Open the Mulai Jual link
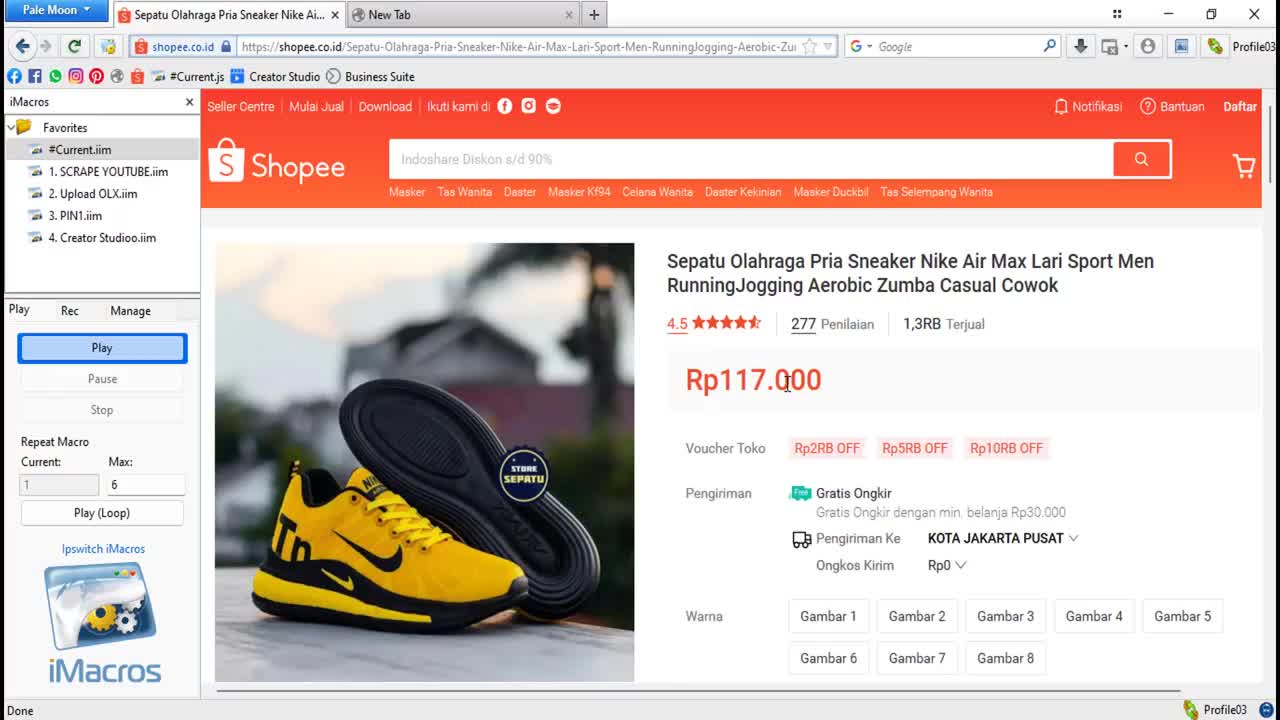Screen dimensions: 1280x720 pos(316,106)
